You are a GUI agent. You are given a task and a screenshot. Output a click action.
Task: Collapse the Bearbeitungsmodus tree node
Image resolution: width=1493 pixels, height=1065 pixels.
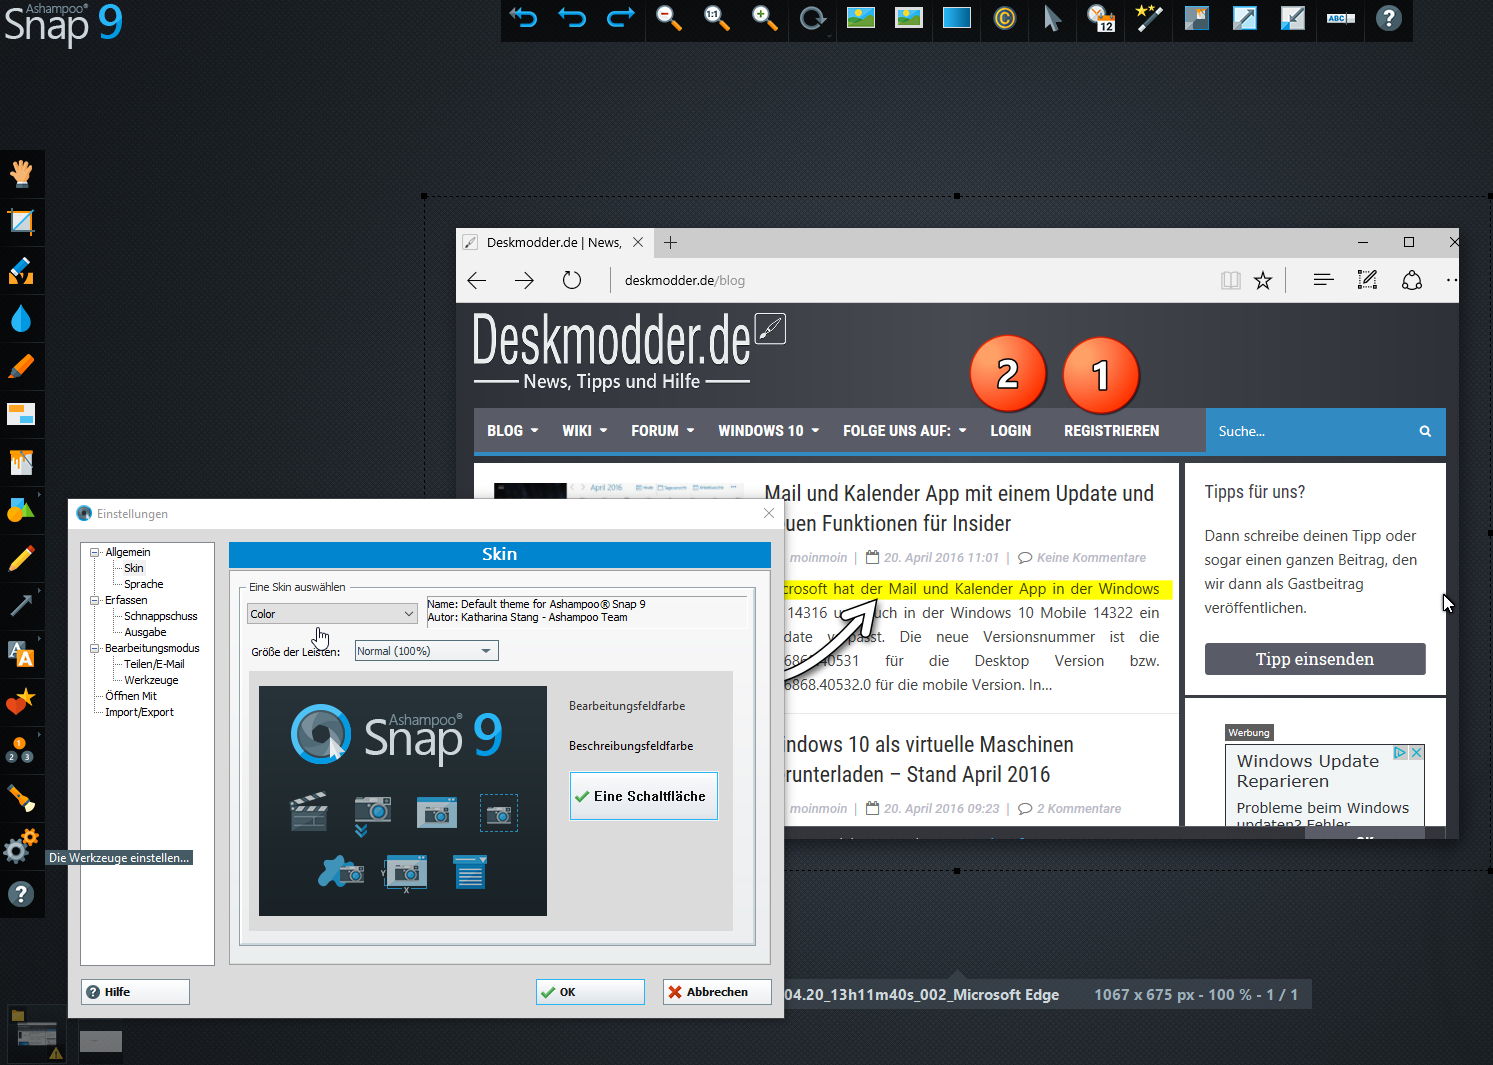tap(95, 648)
